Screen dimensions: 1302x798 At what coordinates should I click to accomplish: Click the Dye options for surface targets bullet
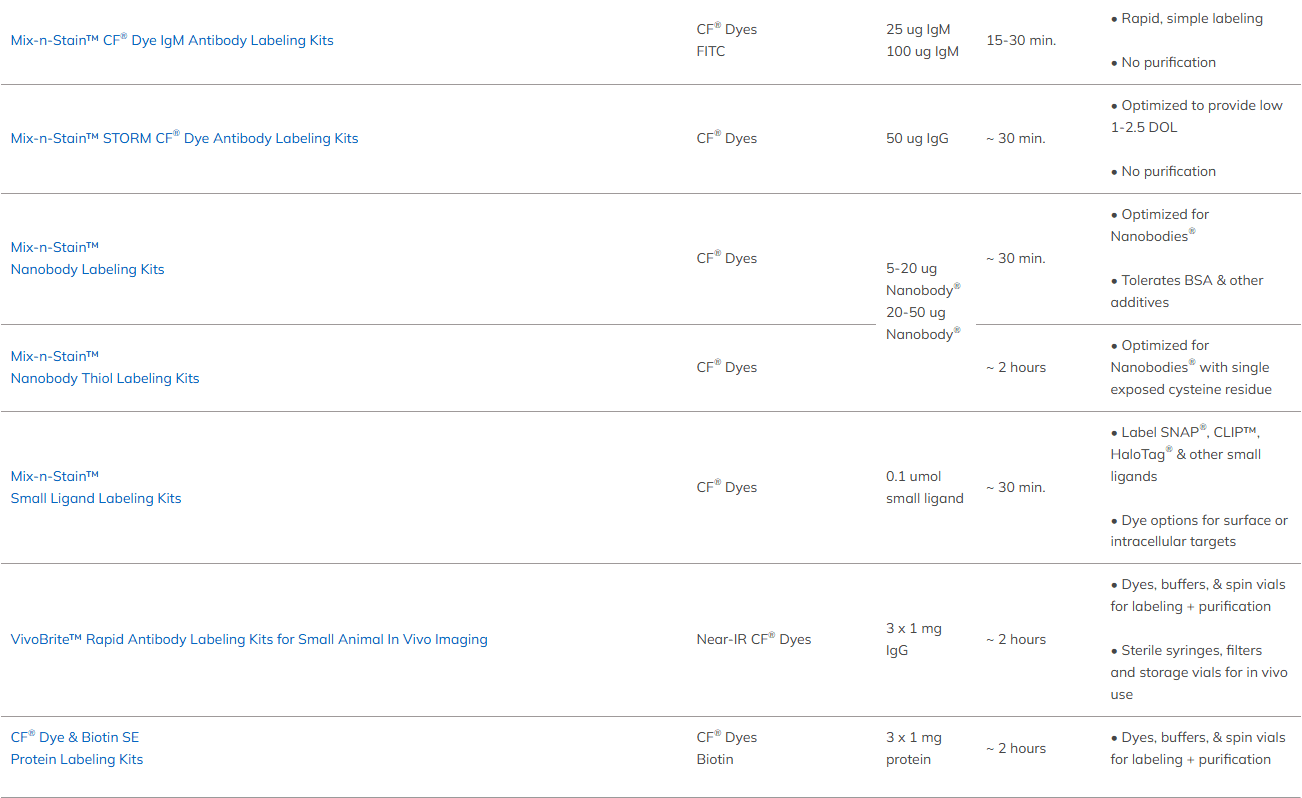pos(1198,531)
